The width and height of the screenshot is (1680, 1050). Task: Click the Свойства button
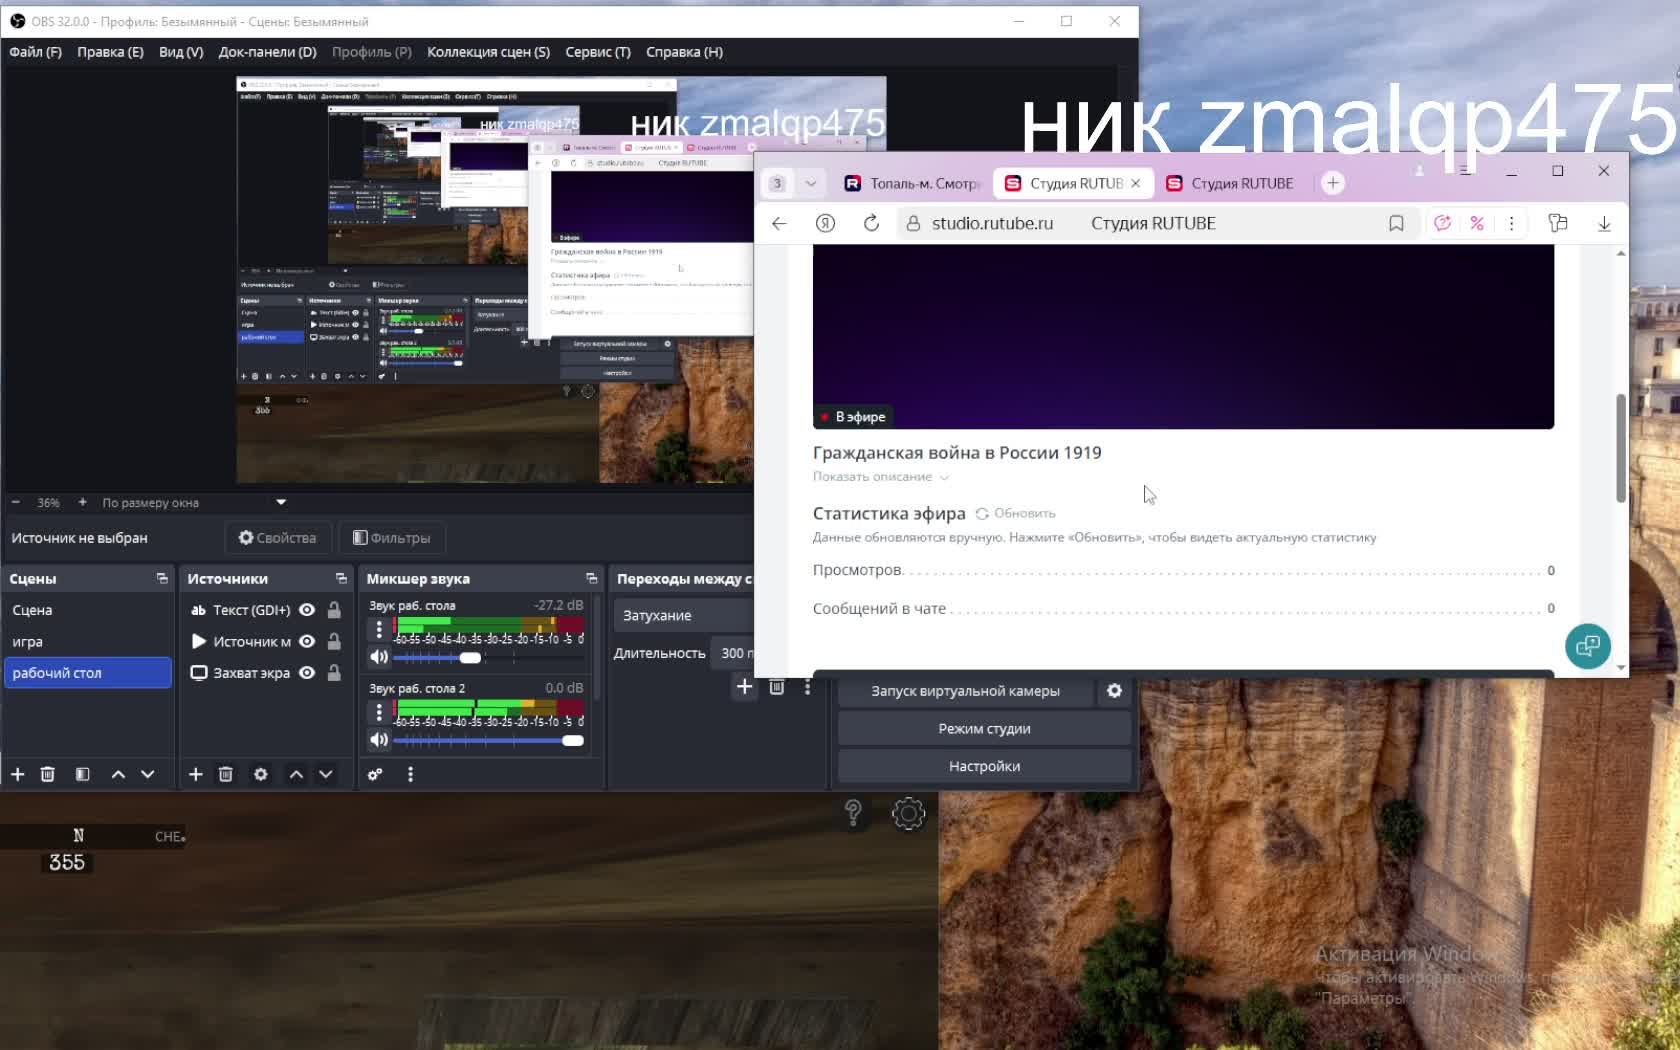tap(277, 538)
